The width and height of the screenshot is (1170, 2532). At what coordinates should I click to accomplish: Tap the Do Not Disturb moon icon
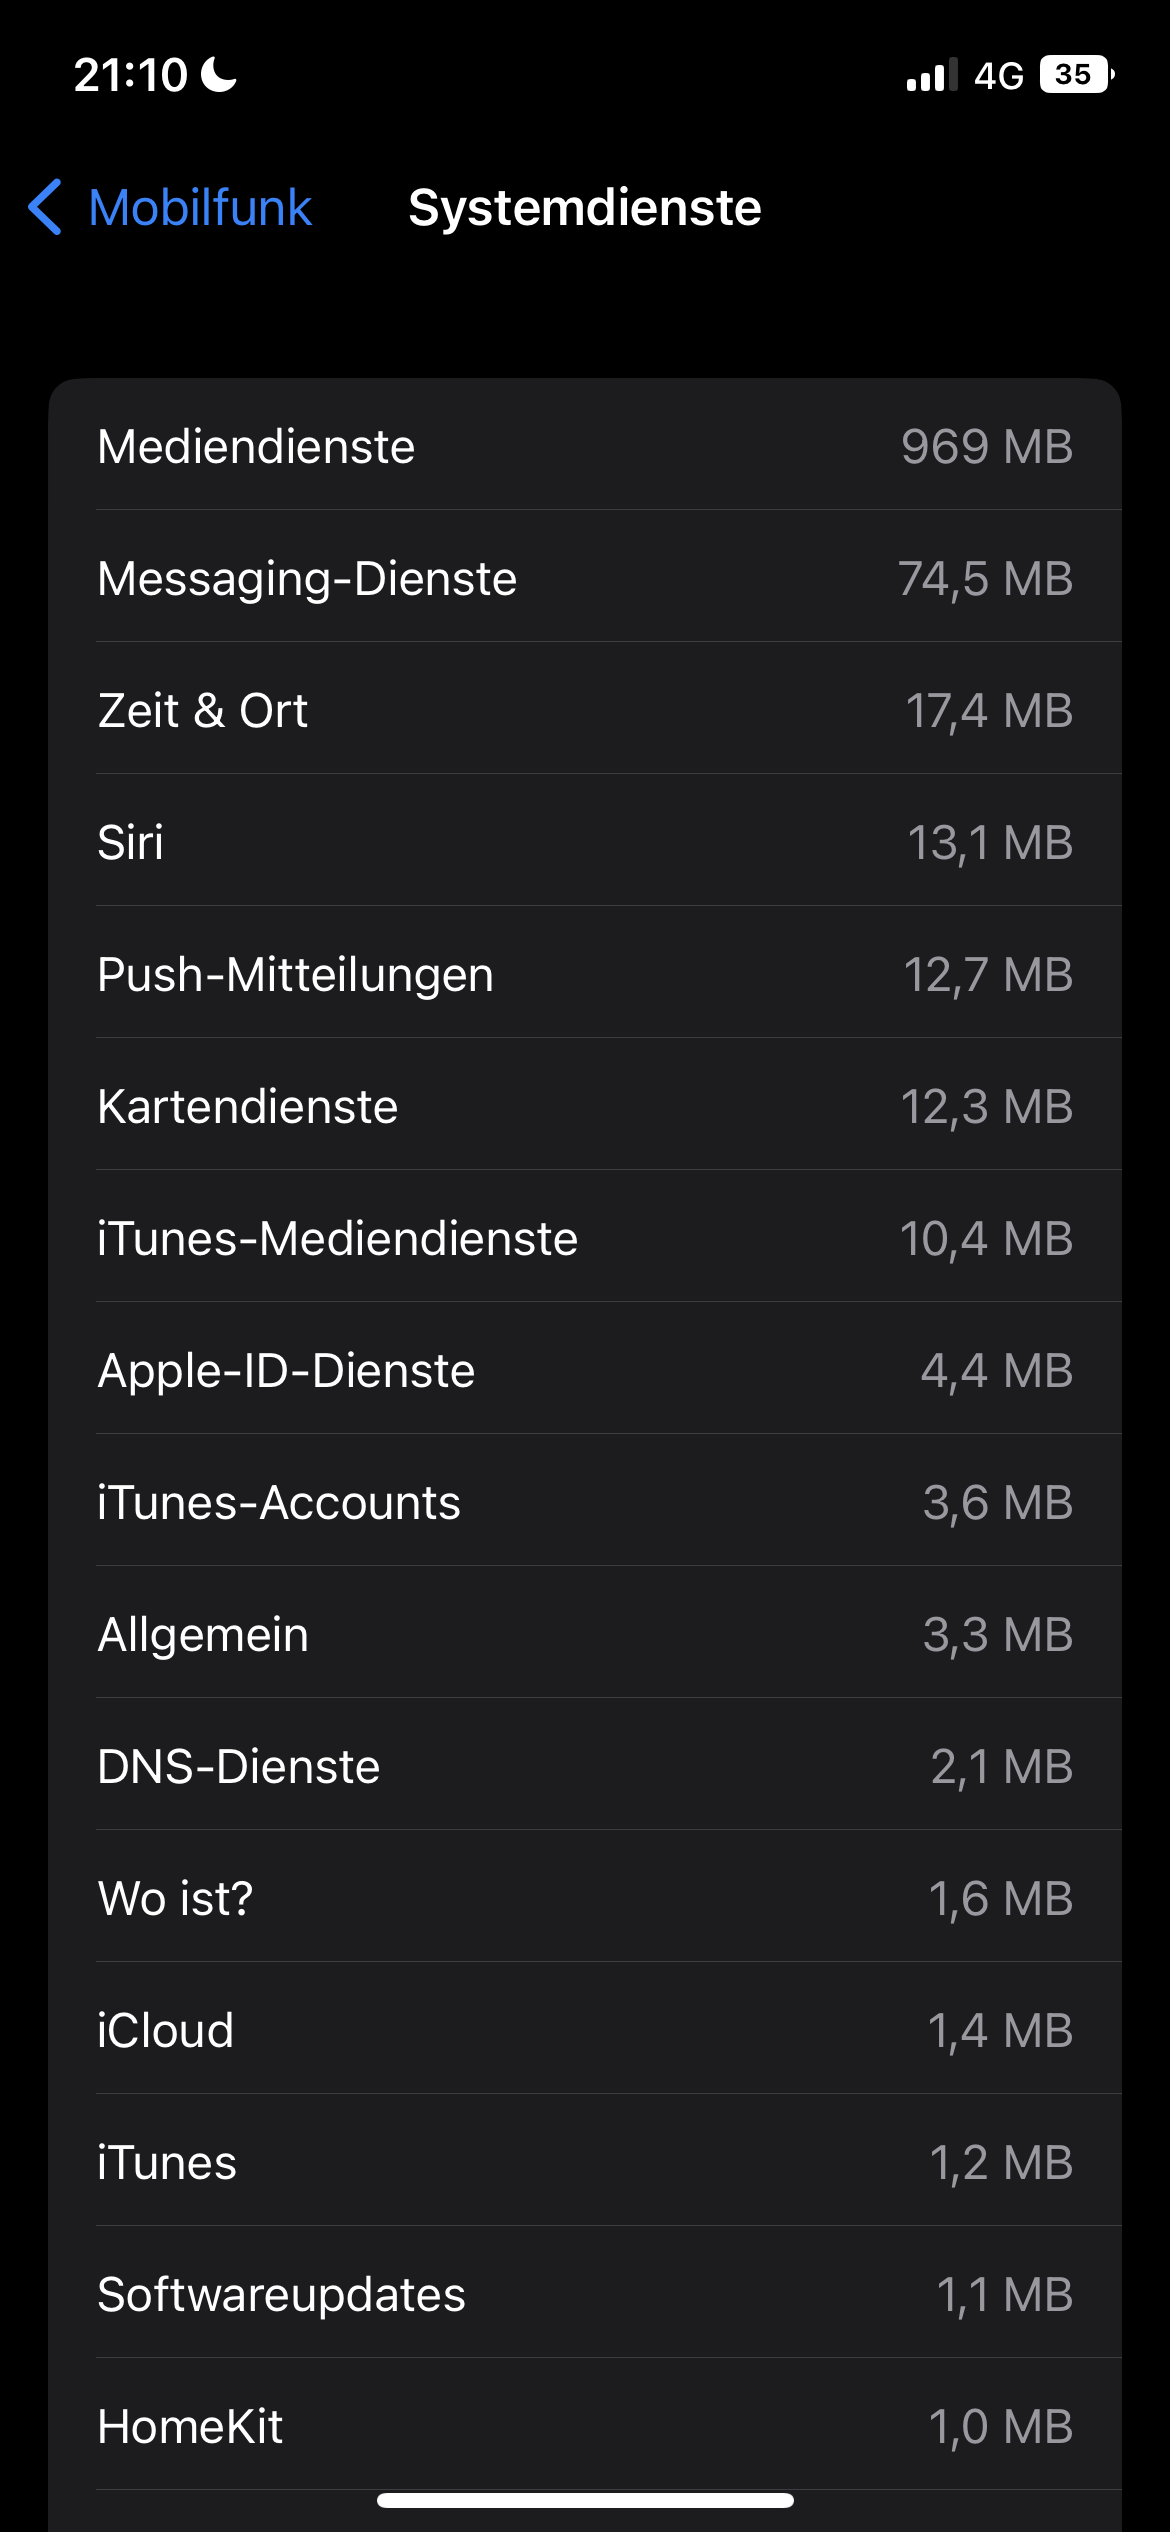pyautogui.click(x=219, y=75)
